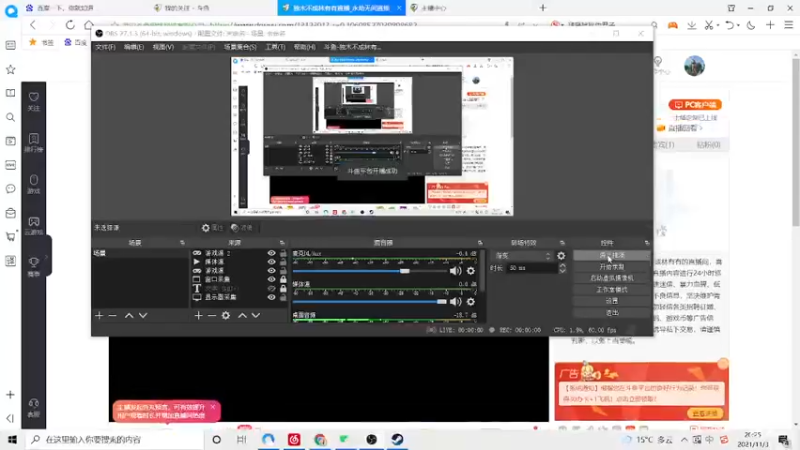Open OBS 视图(V) menu
Image resolution: width=800 pixels, height=450 pixels.
163,47
